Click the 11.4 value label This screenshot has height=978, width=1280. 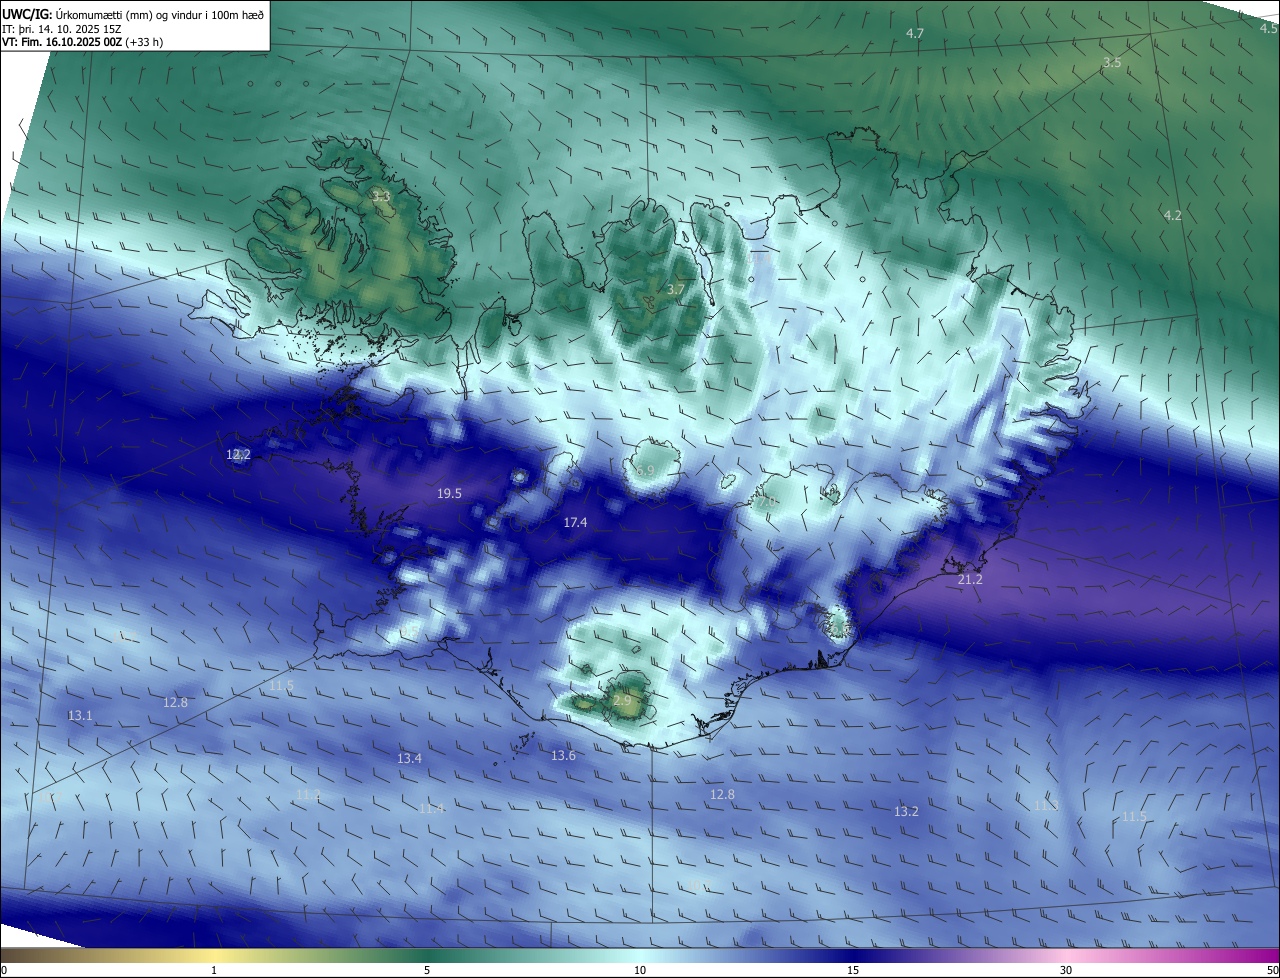(431, 809)
